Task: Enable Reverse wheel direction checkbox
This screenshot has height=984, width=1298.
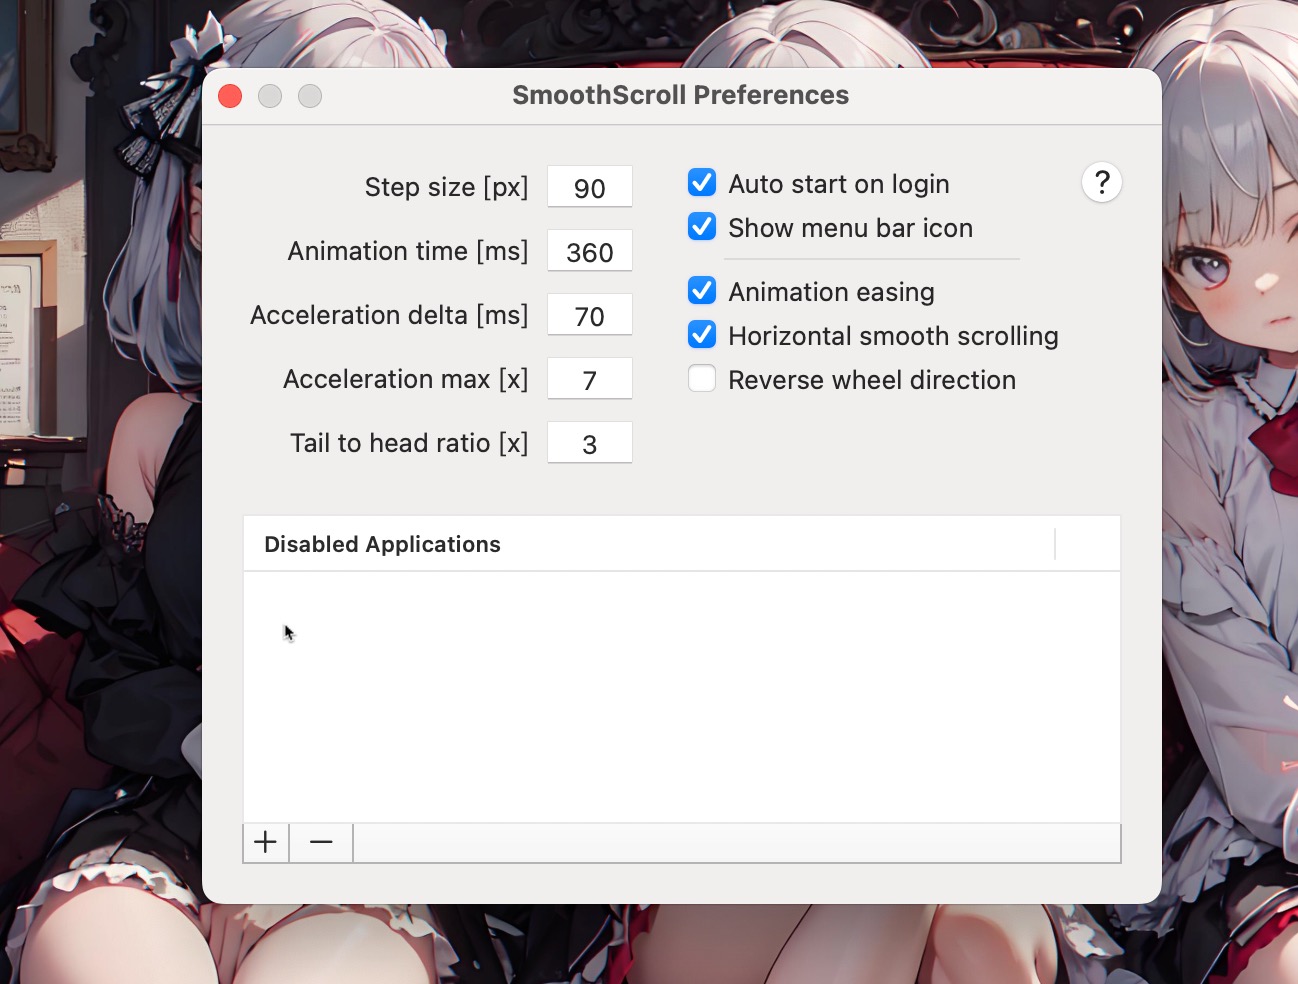Action: 702,379
